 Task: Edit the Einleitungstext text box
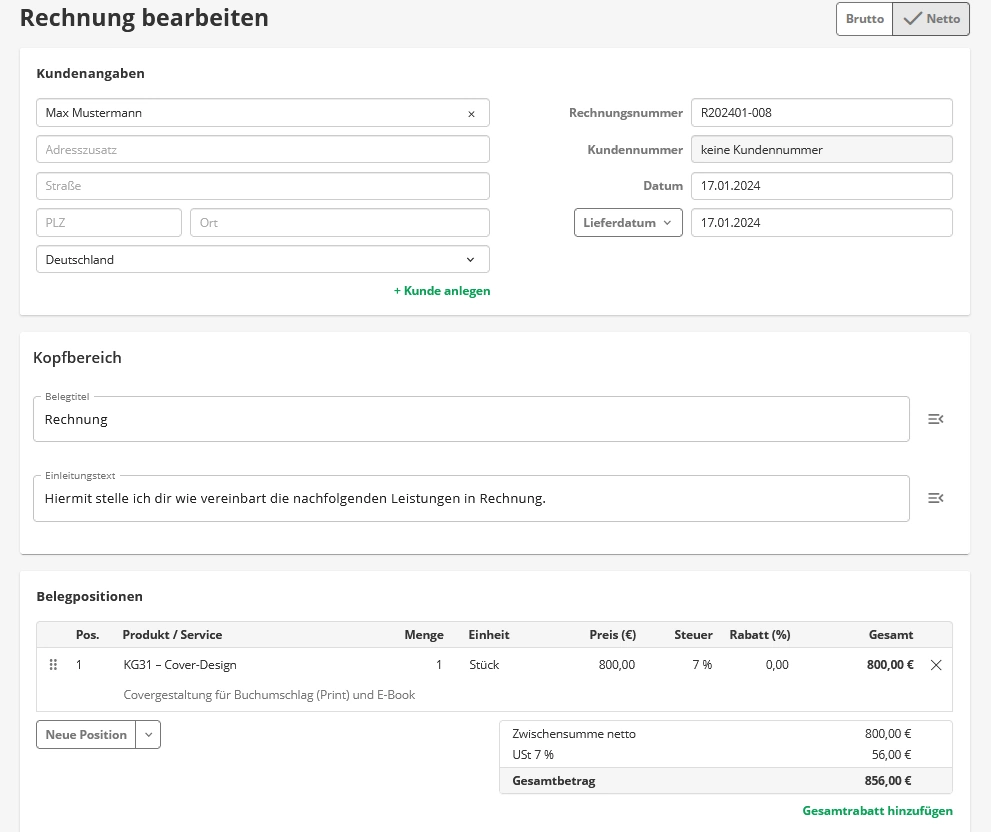pos(470,498)
